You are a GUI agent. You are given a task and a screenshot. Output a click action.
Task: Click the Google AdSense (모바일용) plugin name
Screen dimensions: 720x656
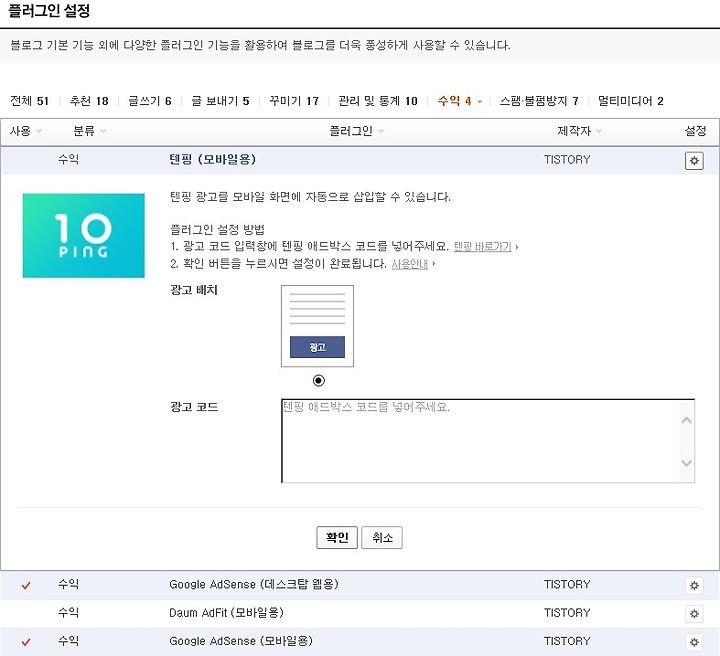tap(241, 641)
